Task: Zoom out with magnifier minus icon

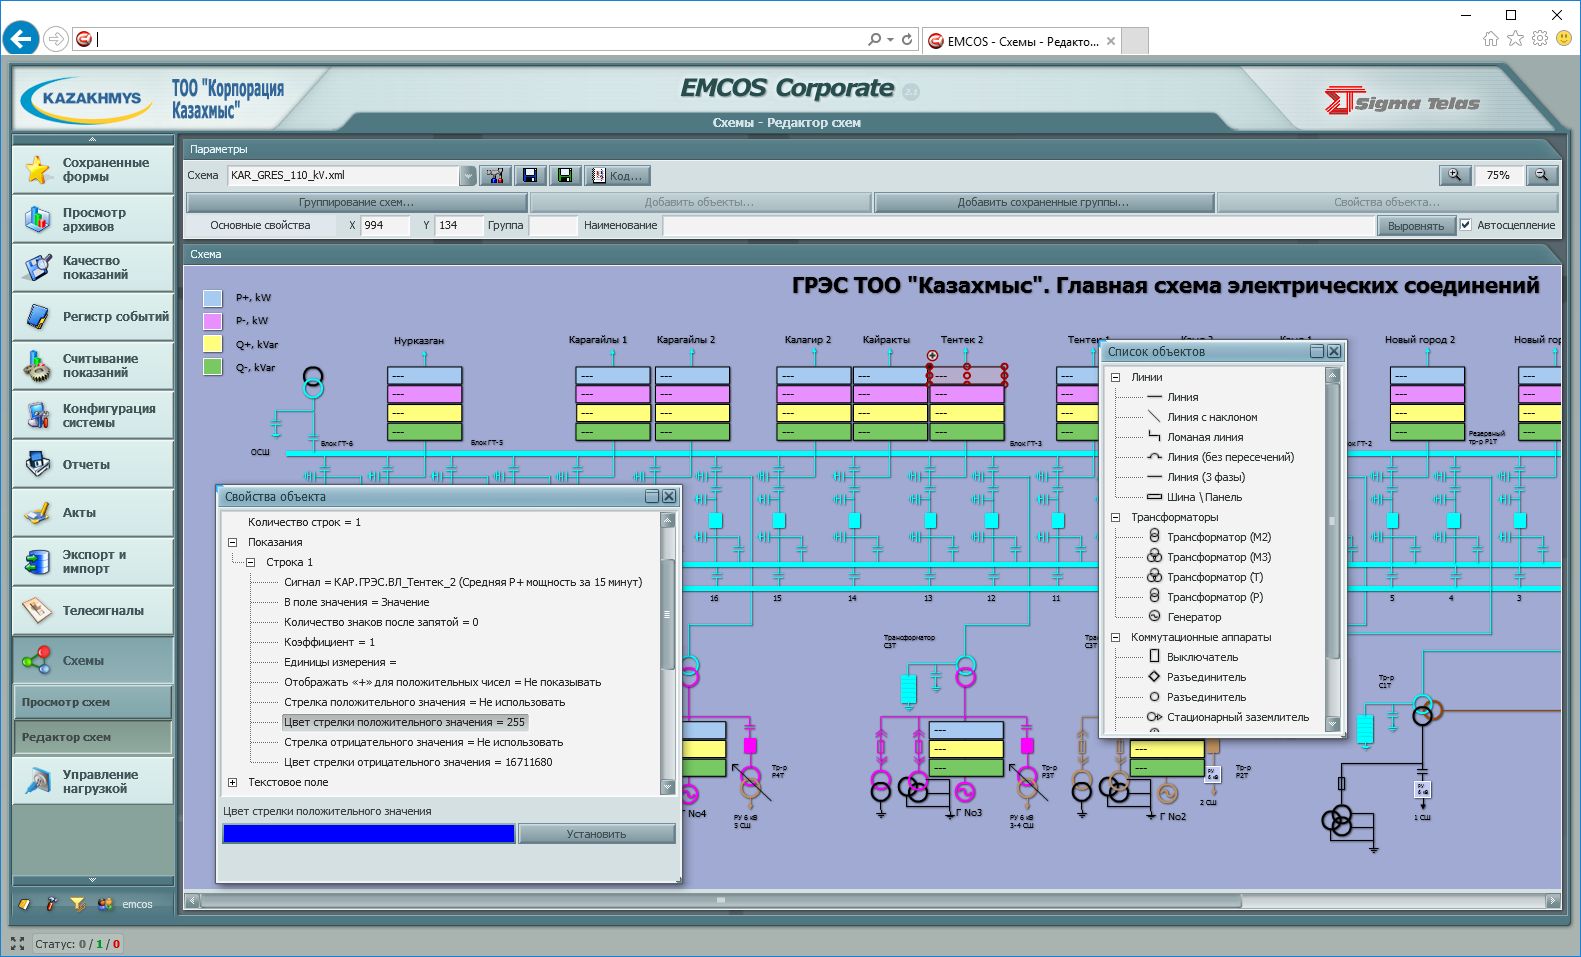Action: click(1542, 175)
